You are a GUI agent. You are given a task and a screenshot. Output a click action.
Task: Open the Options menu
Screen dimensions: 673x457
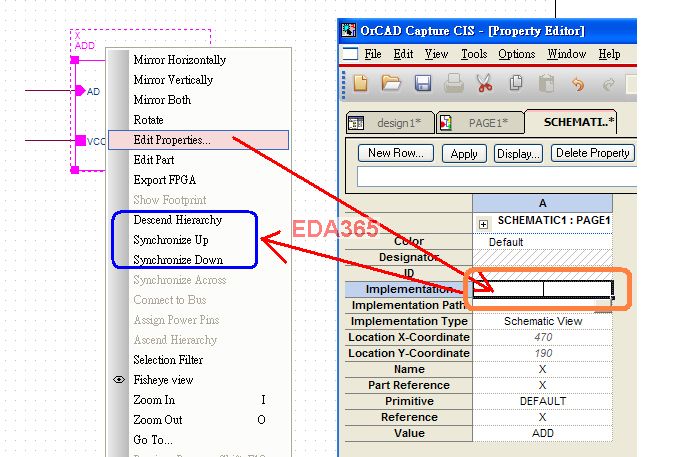[517, 54]
